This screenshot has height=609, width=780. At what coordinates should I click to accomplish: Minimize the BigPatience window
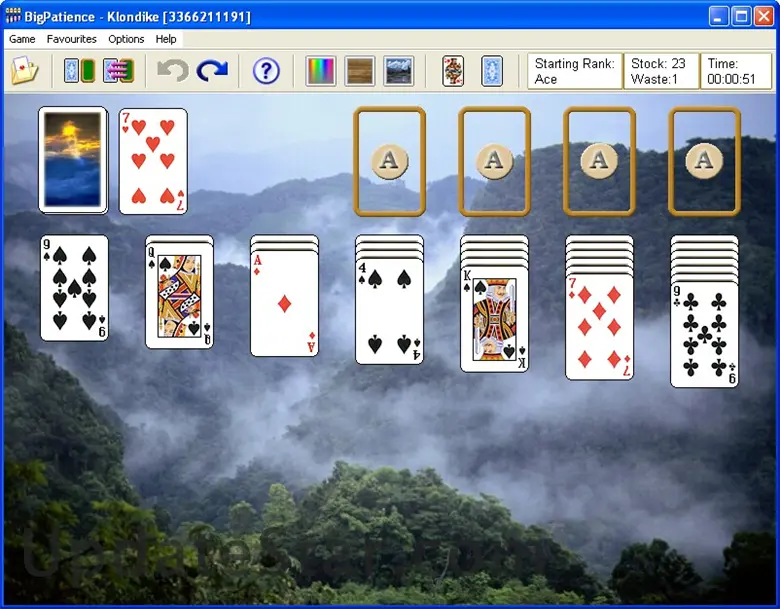pyautogui.click(x=718, y=16)
